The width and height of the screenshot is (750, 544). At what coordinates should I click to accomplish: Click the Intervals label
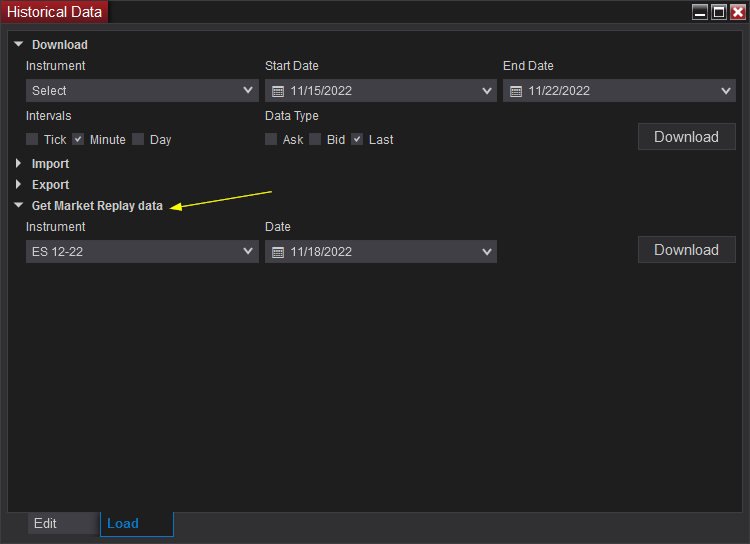tap(48, 116)
